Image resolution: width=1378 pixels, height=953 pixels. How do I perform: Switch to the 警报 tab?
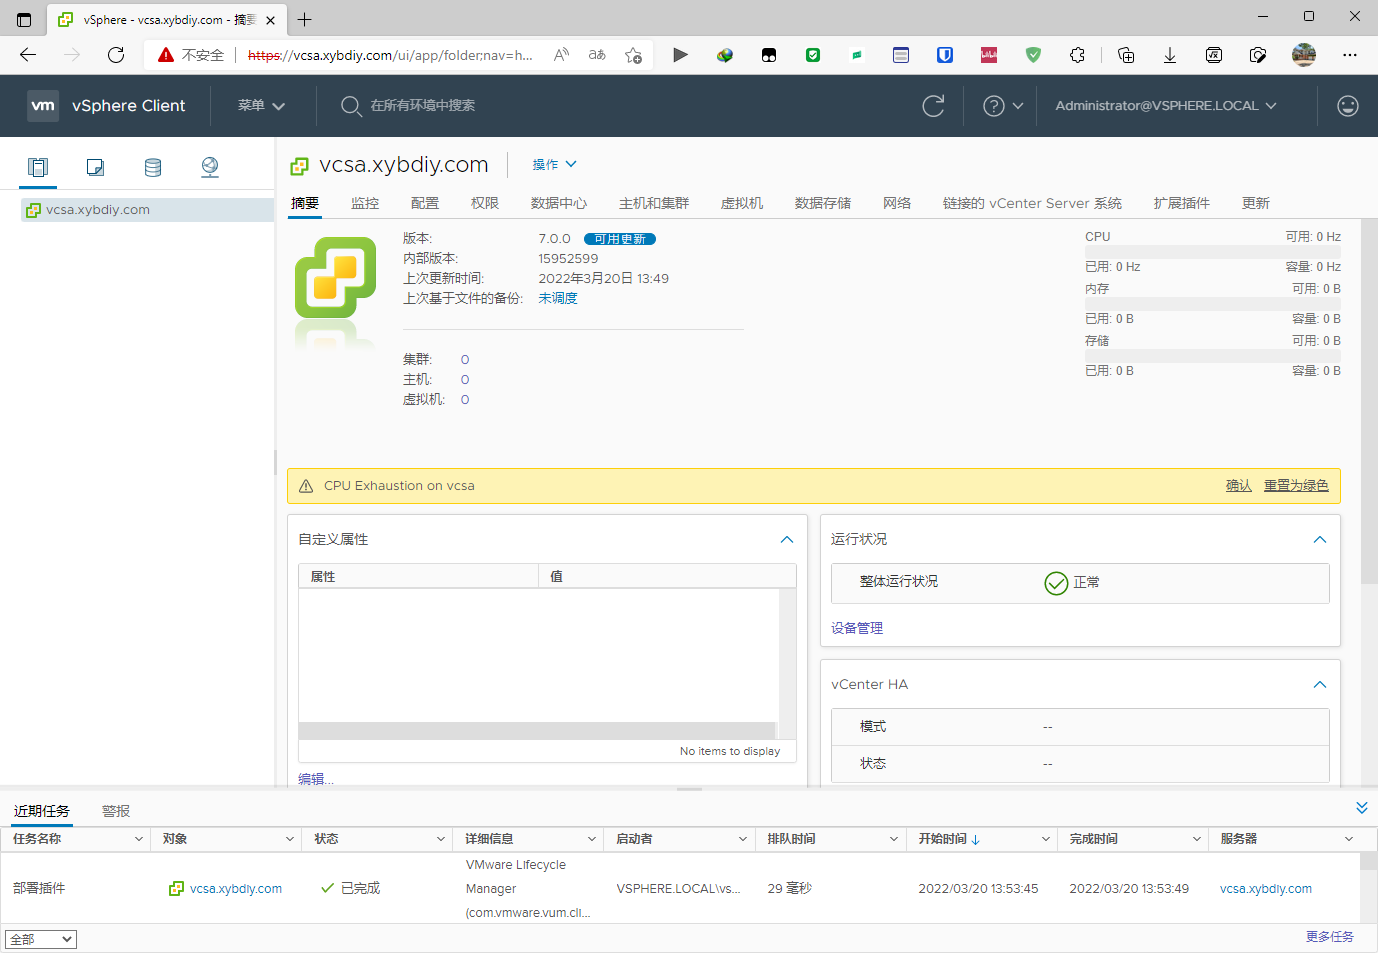click(116, 811)
